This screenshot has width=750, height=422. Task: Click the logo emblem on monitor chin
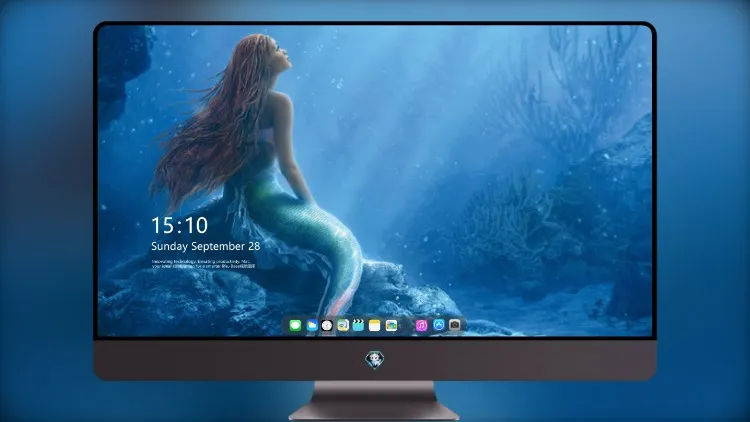(x=375, y=359)
